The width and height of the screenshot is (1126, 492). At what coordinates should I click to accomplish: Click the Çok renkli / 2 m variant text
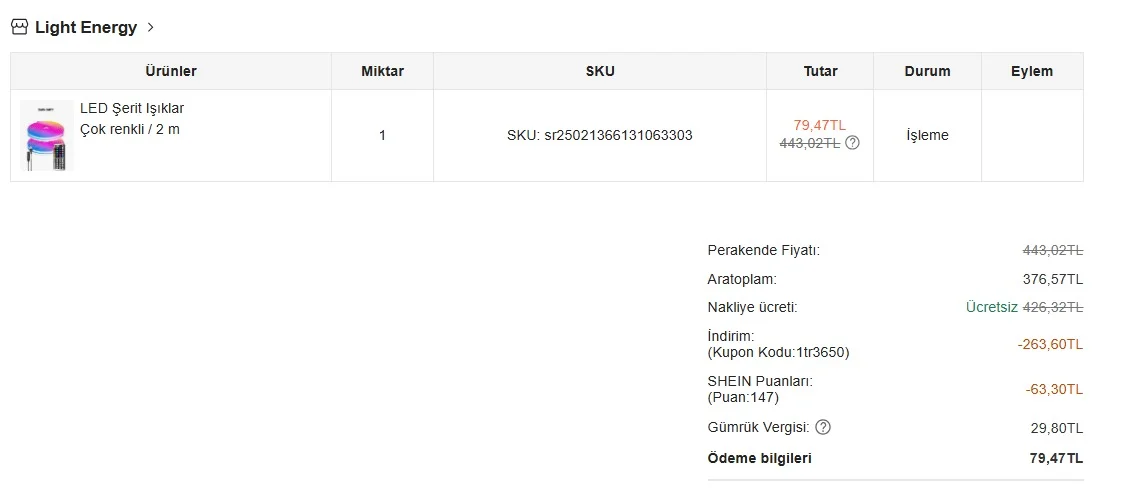(130, 129)
